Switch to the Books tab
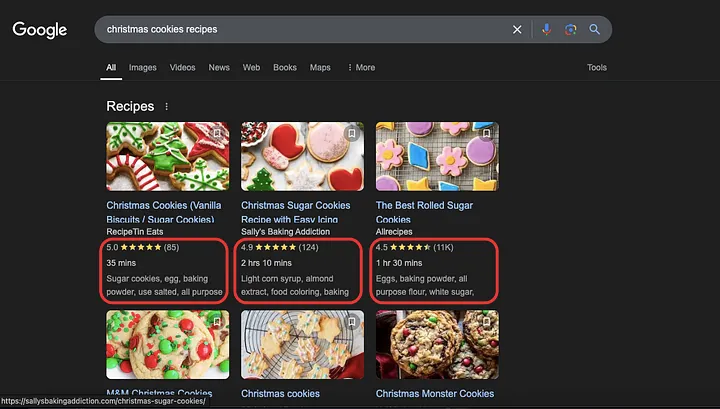Image resolution: width=720 pixels, height=409 pixels. 285,67
